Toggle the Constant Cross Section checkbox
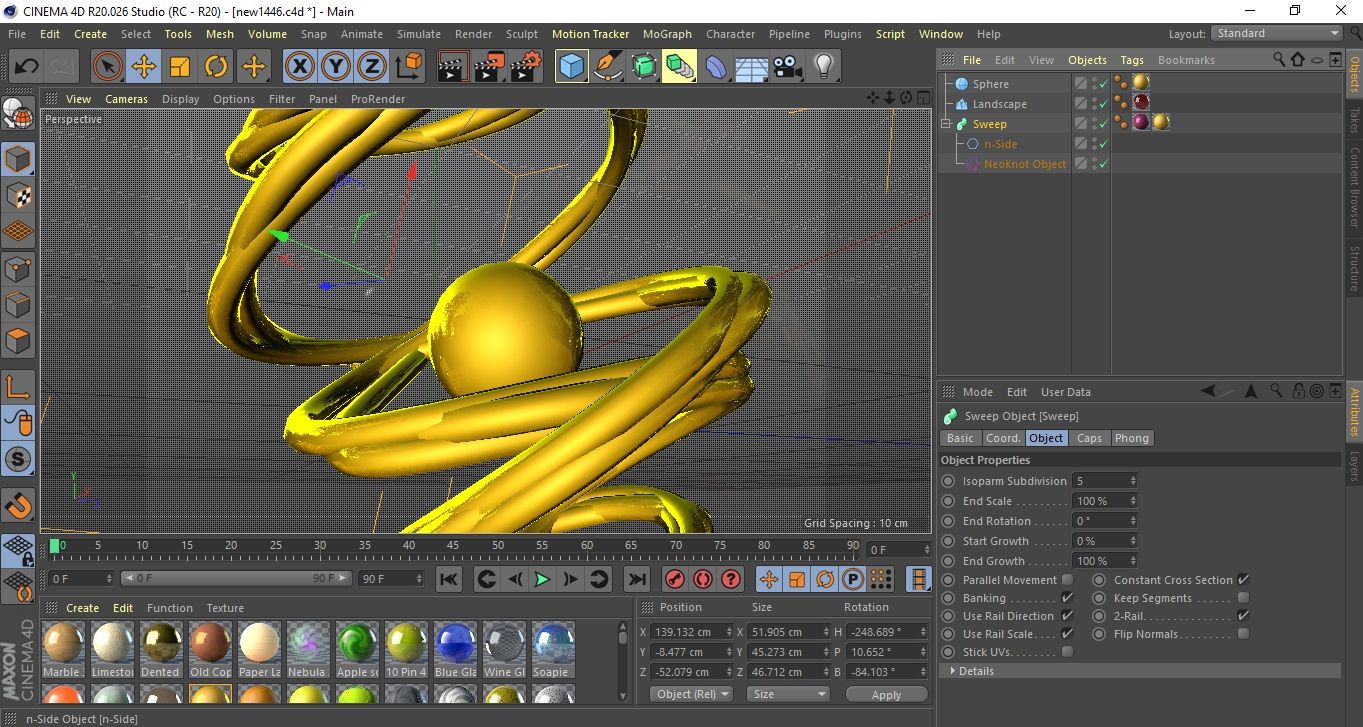 tap(1243, 580)
